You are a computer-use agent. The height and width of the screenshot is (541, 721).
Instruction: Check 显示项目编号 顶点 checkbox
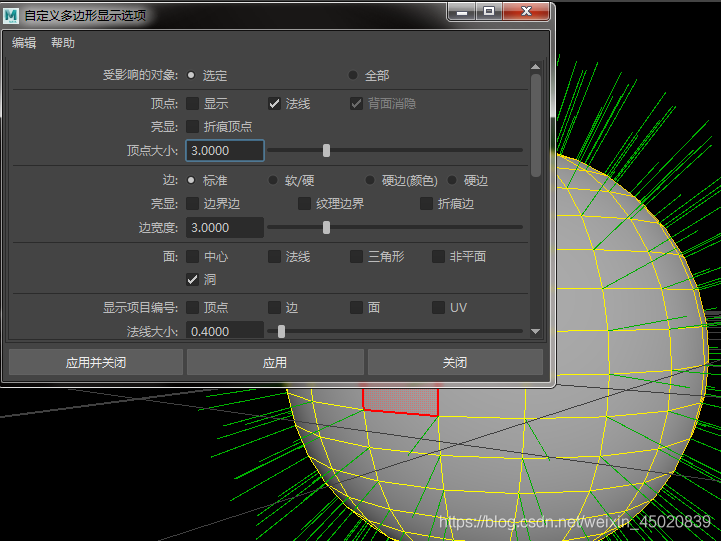click(193, 308)
